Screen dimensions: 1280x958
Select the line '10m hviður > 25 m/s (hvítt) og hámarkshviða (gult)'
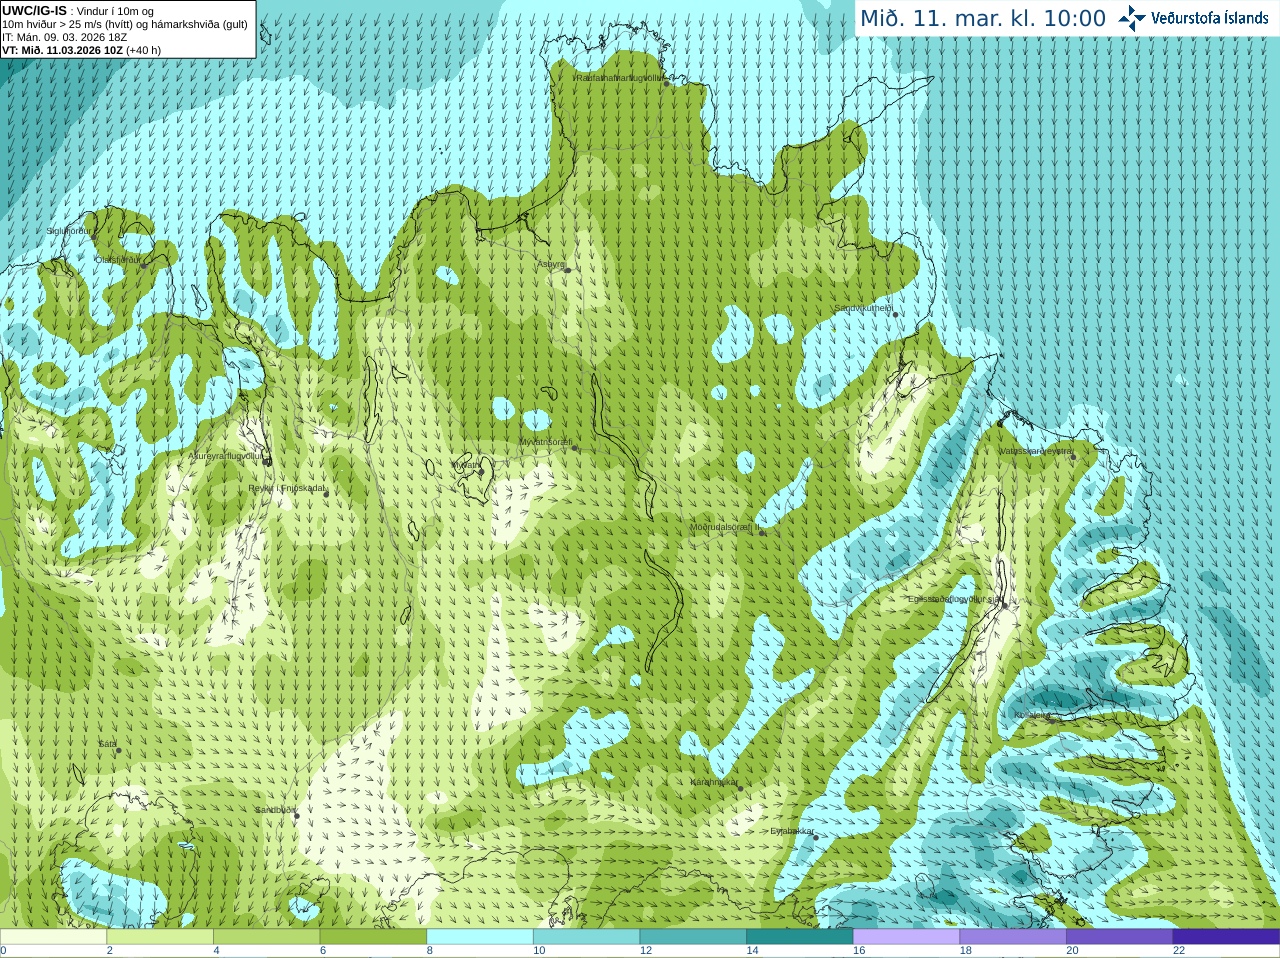(x=125, y=24)
